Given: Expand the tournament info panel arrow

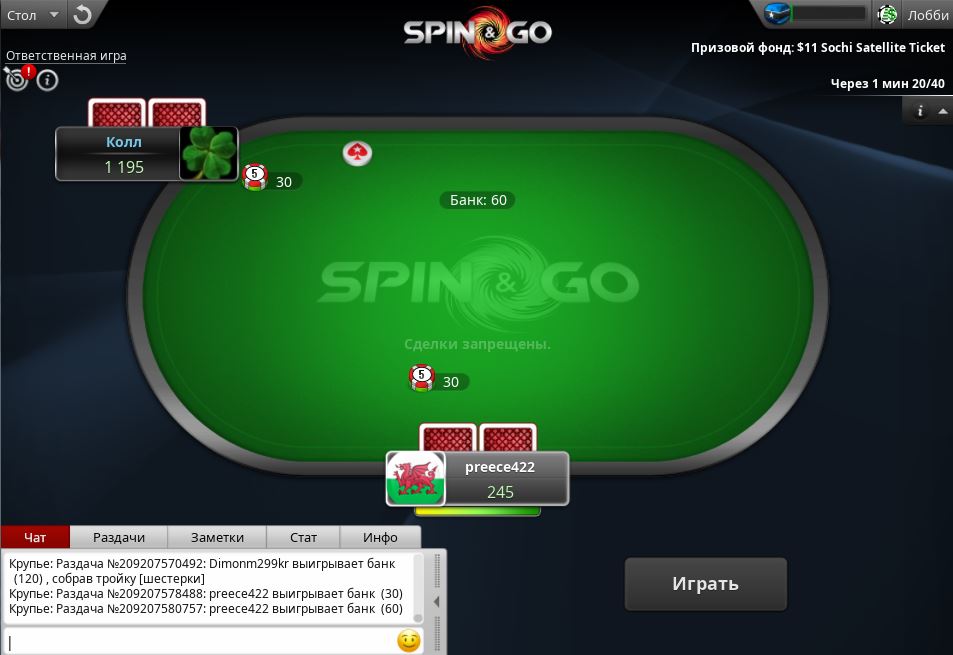Looking at the screenshot, I should [x=942, y=111].
